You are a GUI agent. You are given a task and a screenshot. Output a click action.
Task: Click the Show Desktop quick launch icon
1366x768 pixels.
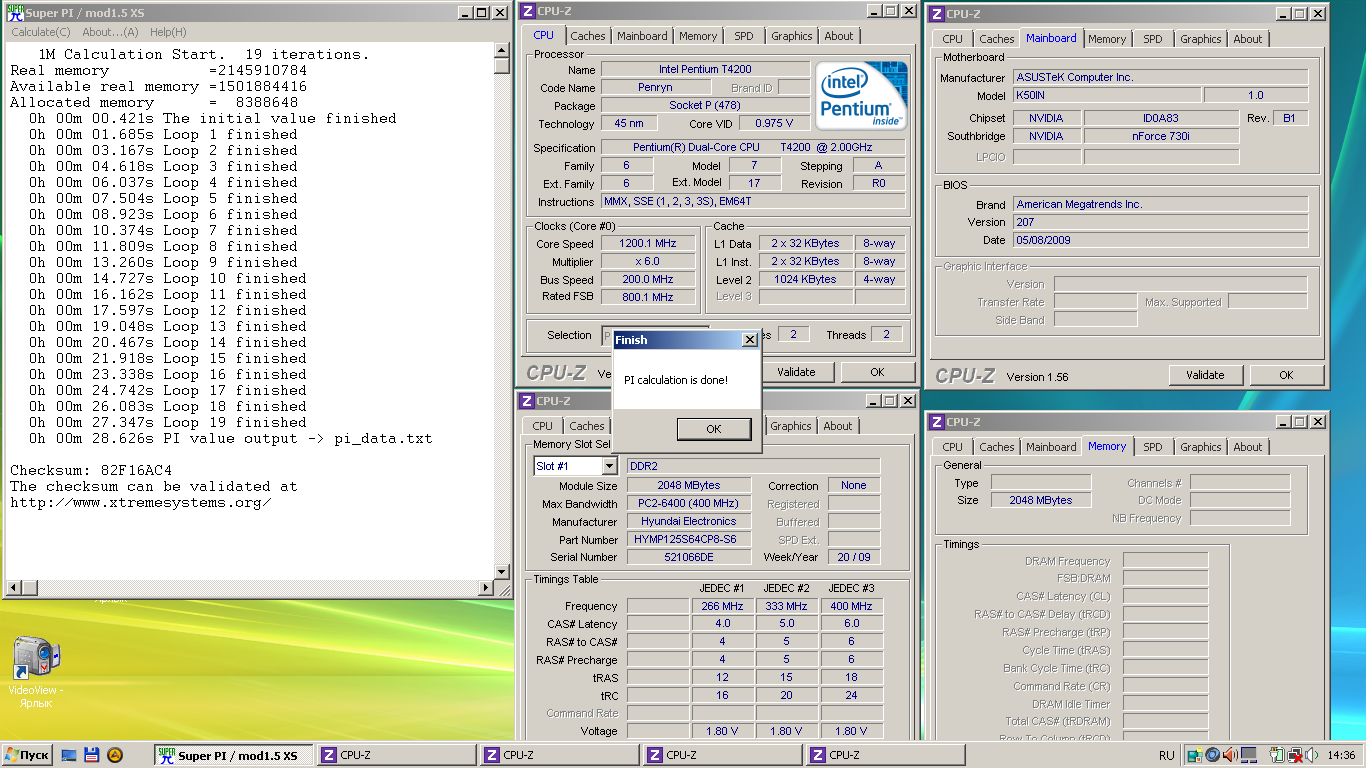pyautogui.click(x=69, y=755)
